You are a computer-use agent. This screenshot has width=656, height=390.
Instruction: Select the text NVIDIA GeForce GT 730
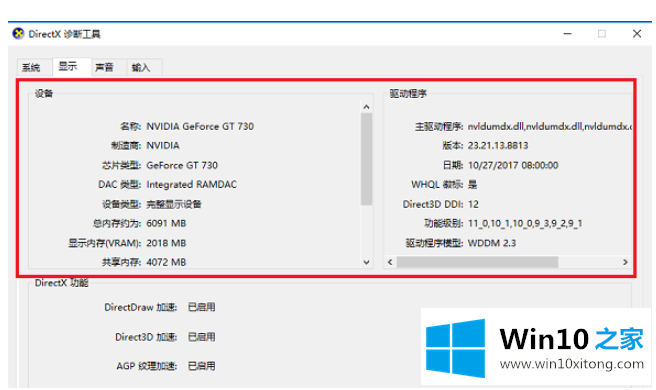(200, 126)
